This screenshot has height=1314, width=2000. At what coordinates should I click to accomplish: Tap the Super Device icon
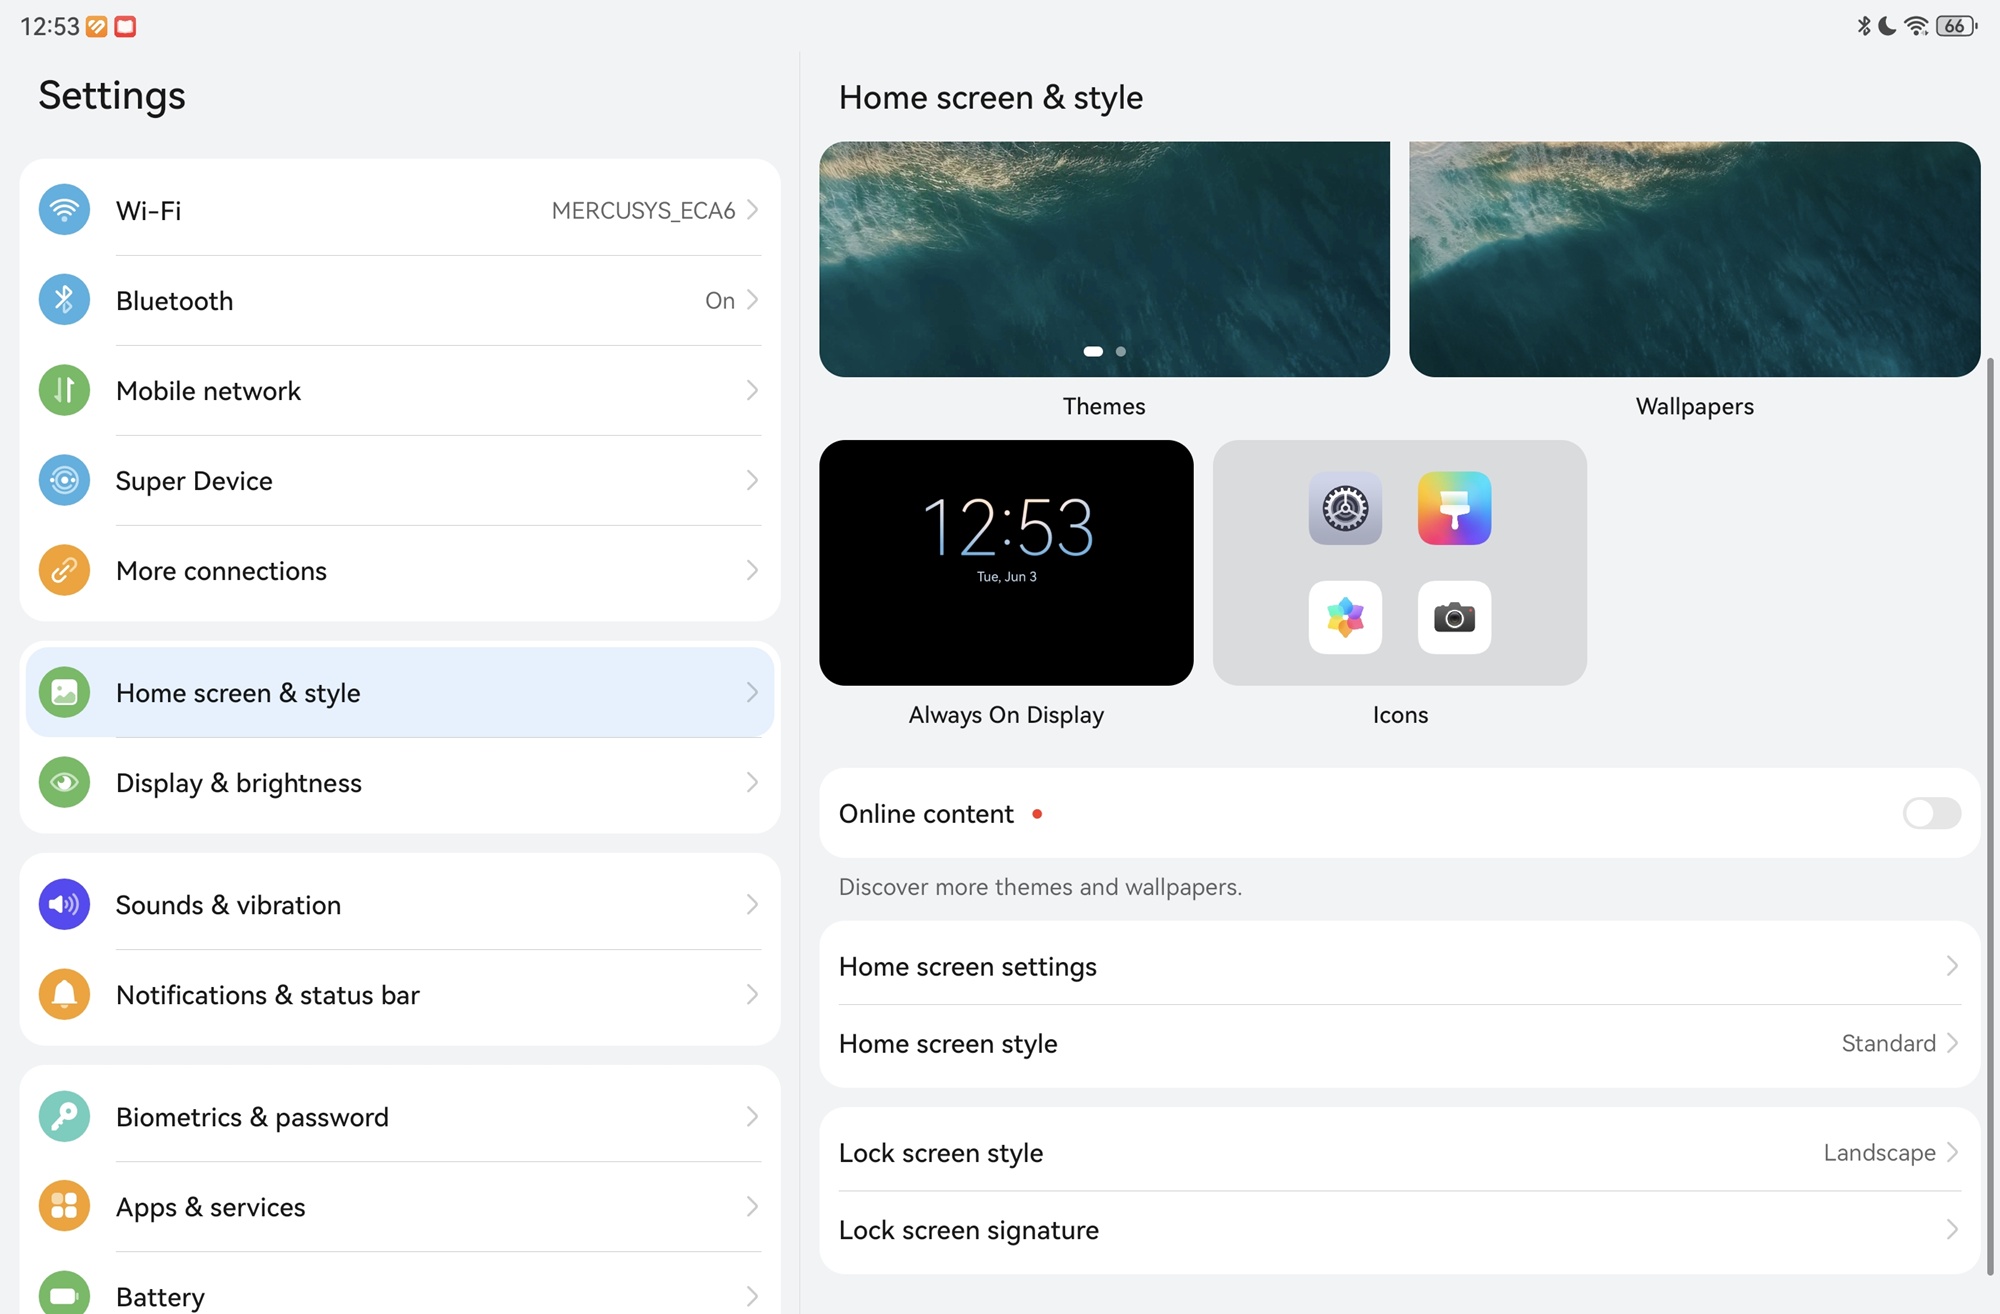[64, 480]
